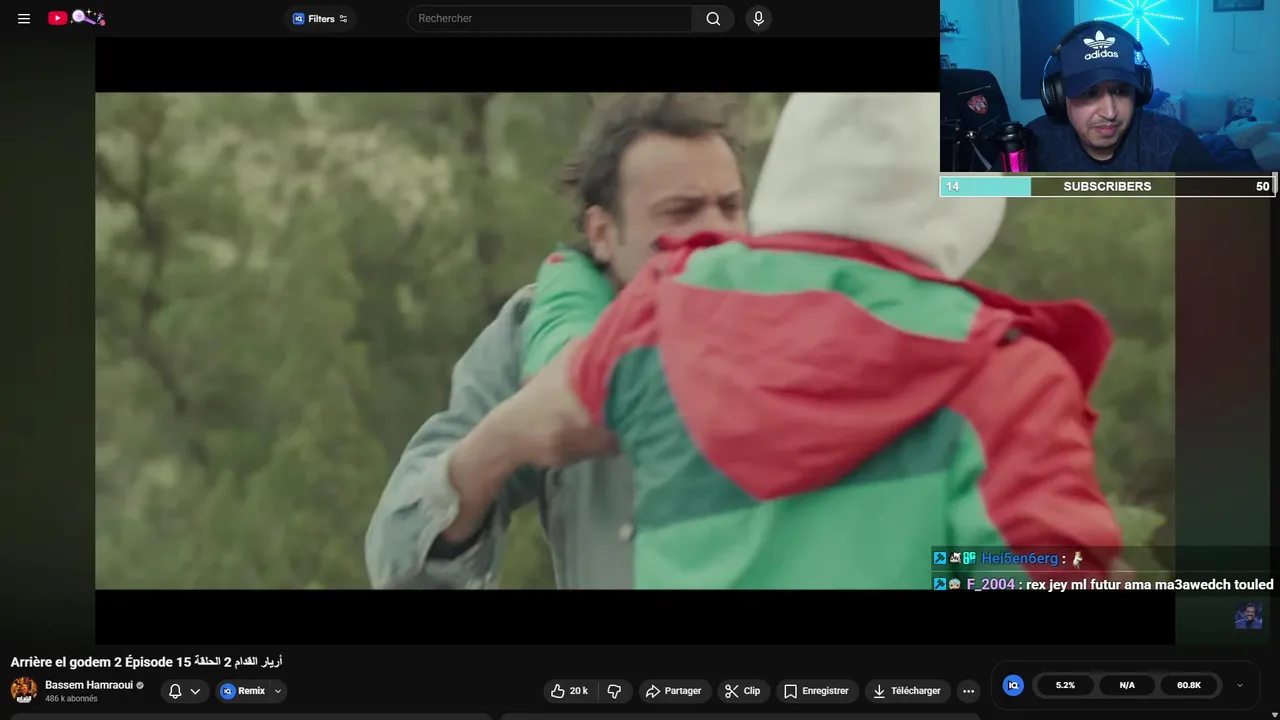This screenshot has height=720, width=1280.
Task: Expand the Remix dropdown arrow
Action: pos(278,691)
